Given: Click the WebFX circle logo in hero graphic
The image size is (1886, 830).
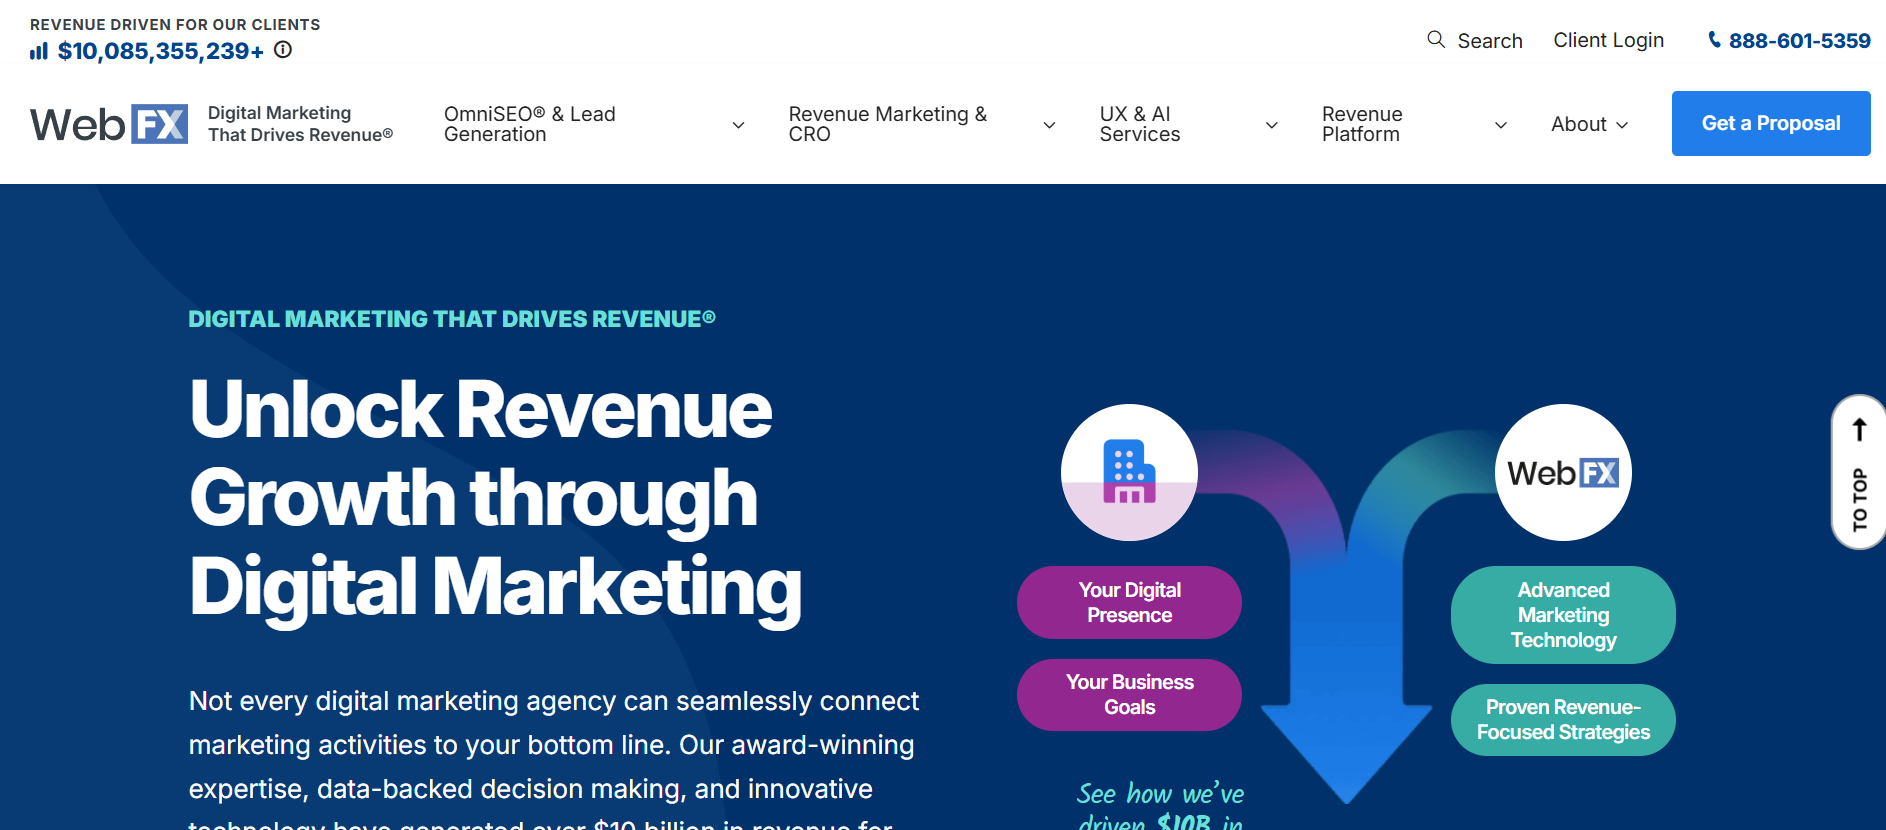Looking at the screenshot, I should 1563,472.
